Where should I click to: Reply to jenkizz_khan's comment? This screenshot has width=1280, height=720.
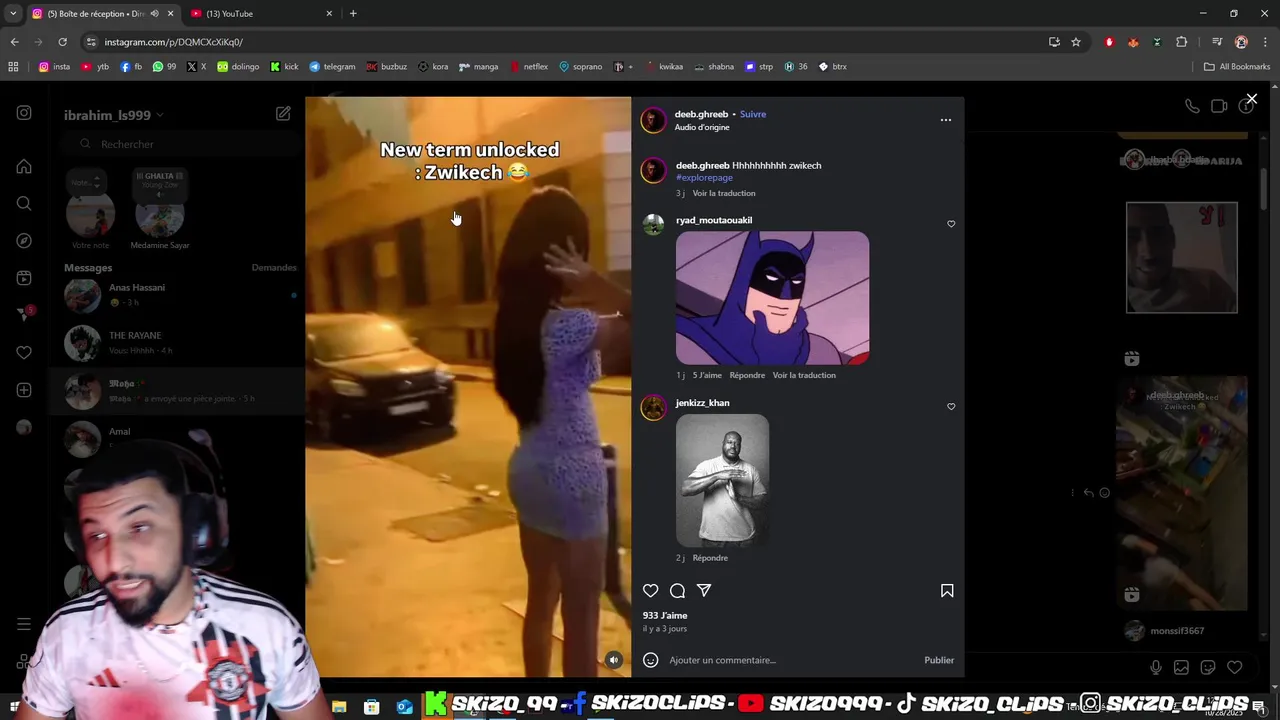click(710, 558)
